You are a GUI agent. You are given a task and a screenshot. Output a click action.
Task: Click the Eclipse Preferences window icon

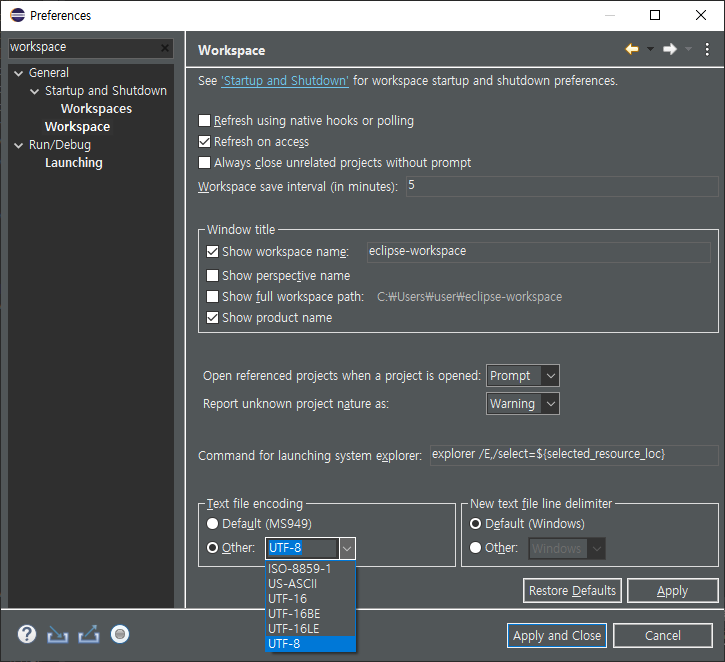(18, 15)
